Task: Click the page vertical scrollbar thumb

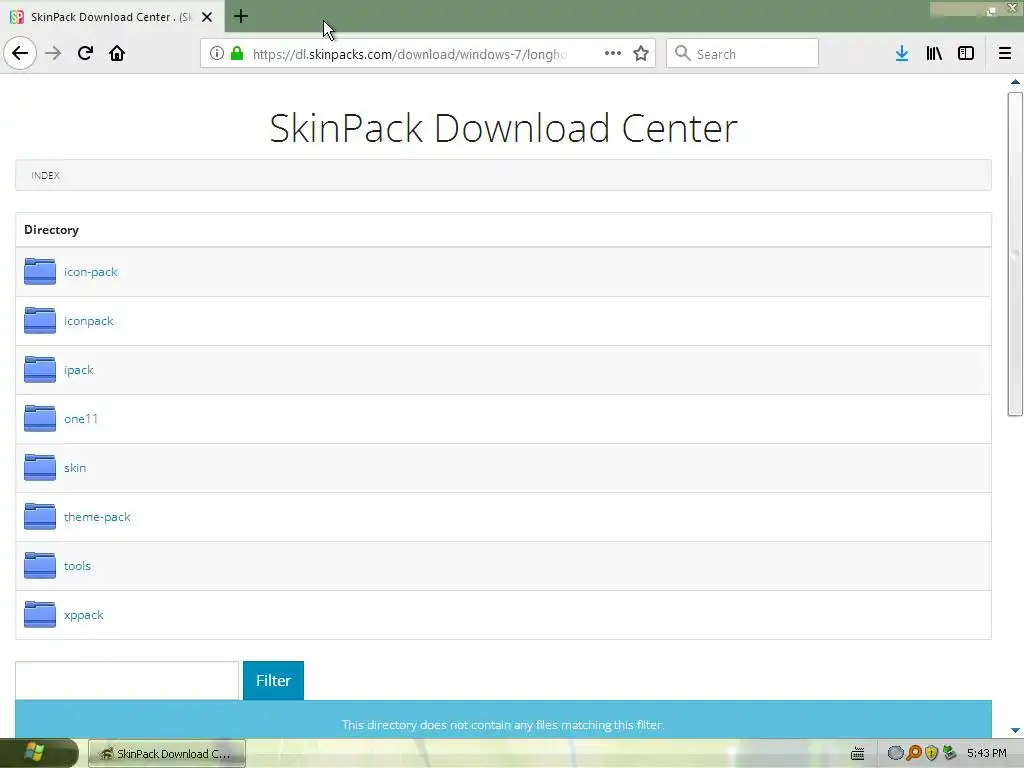Action: click(x=1015, y=254)
